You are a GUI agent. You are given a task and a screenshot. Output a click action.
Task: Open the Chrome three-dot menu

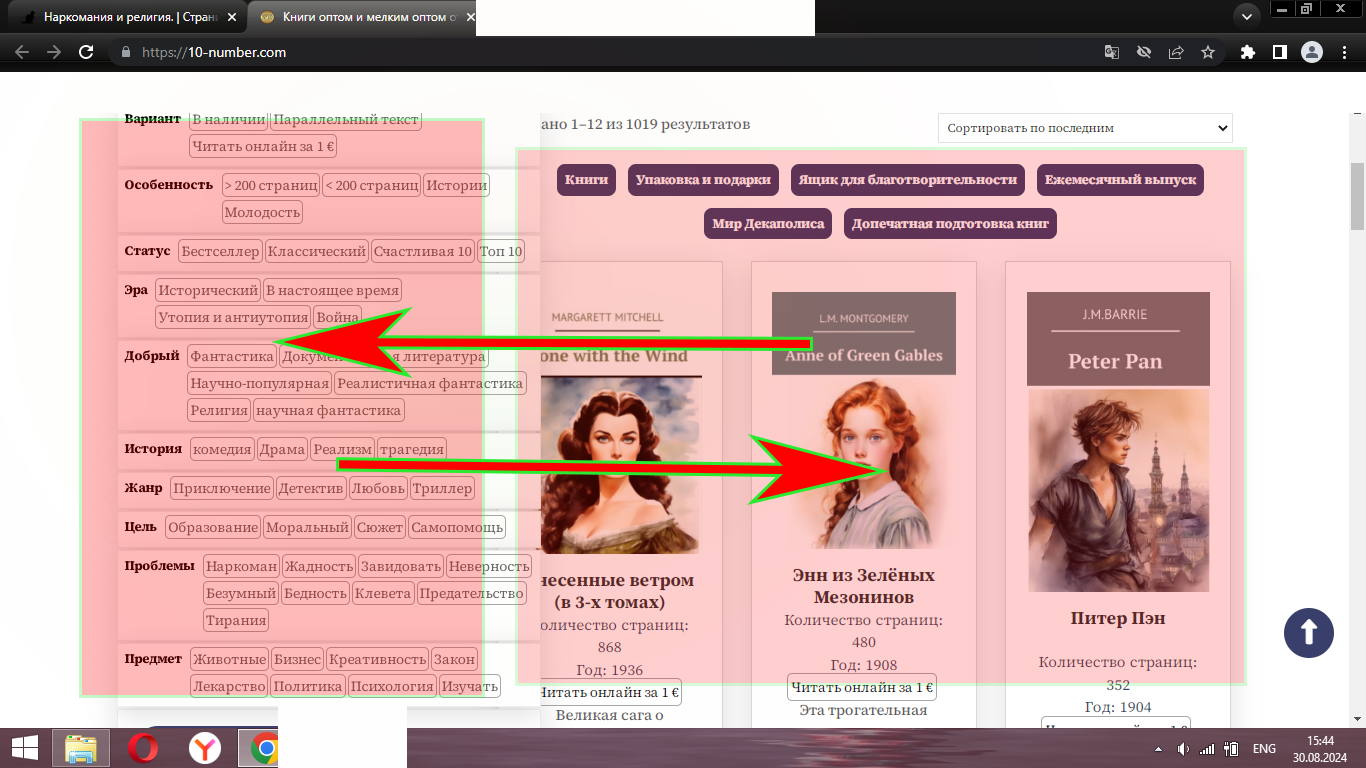1345,52
